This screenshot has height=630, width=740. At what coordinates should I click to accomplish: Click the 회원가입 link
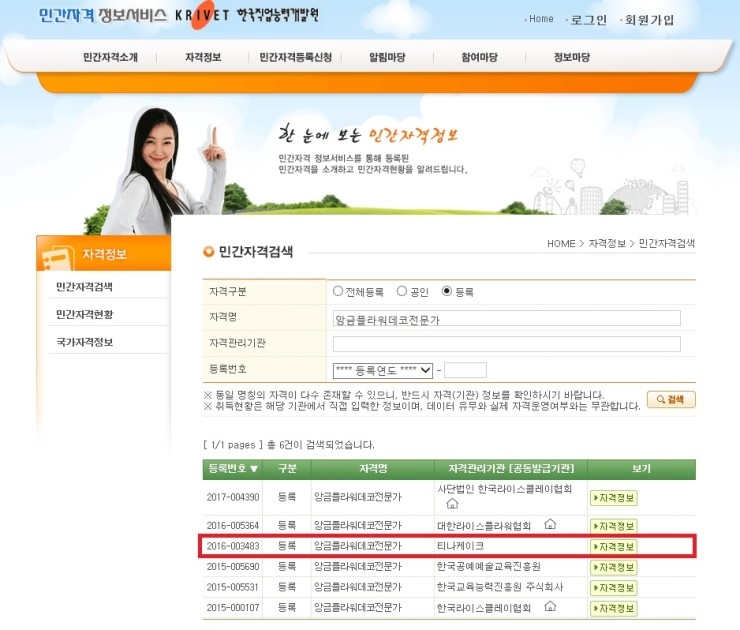click(649, 20)
